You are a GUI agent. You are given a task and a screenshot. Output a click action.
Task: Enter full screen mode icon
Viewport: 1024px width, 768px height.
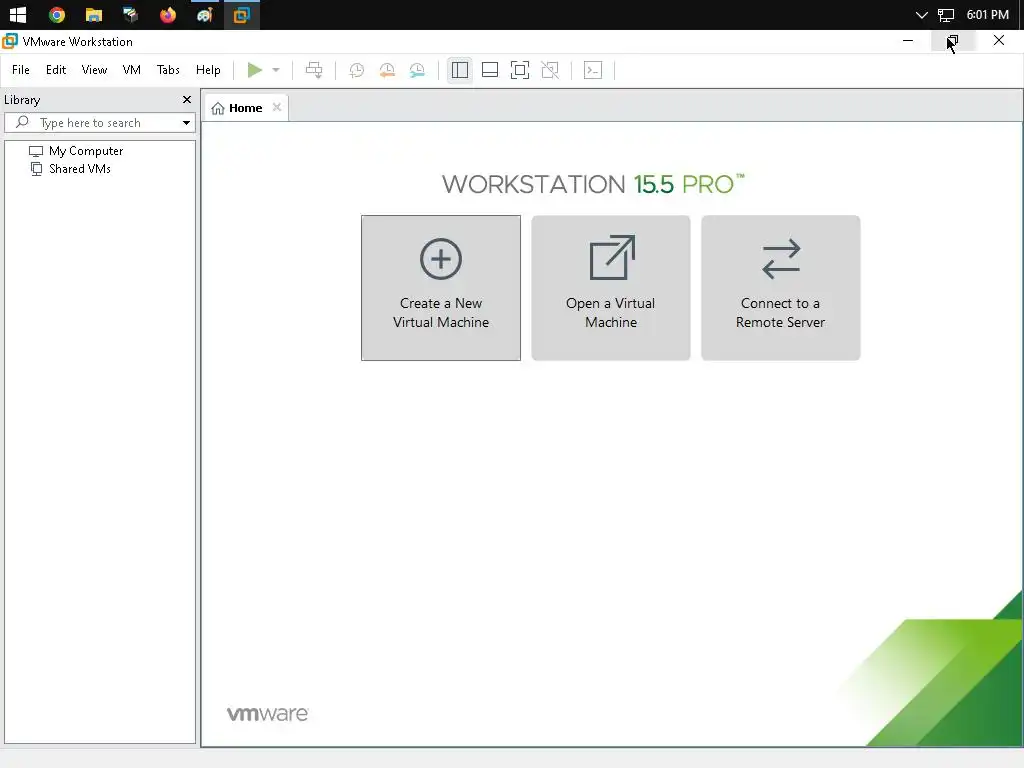click(520, 70)
